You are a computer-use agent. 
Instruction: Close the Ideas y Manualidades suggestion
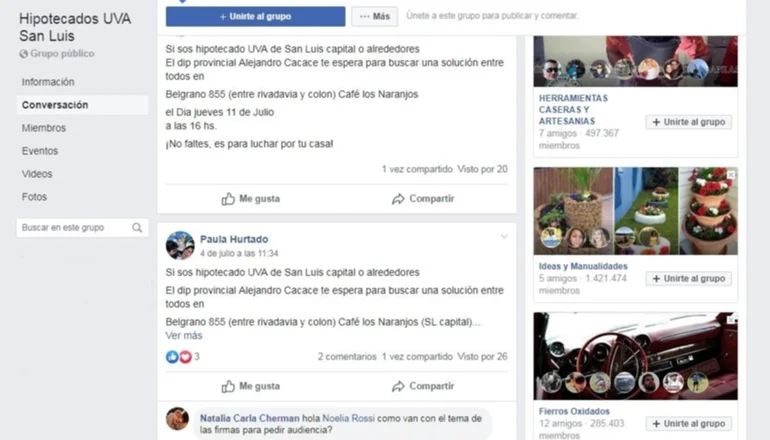tap(731, 175)
